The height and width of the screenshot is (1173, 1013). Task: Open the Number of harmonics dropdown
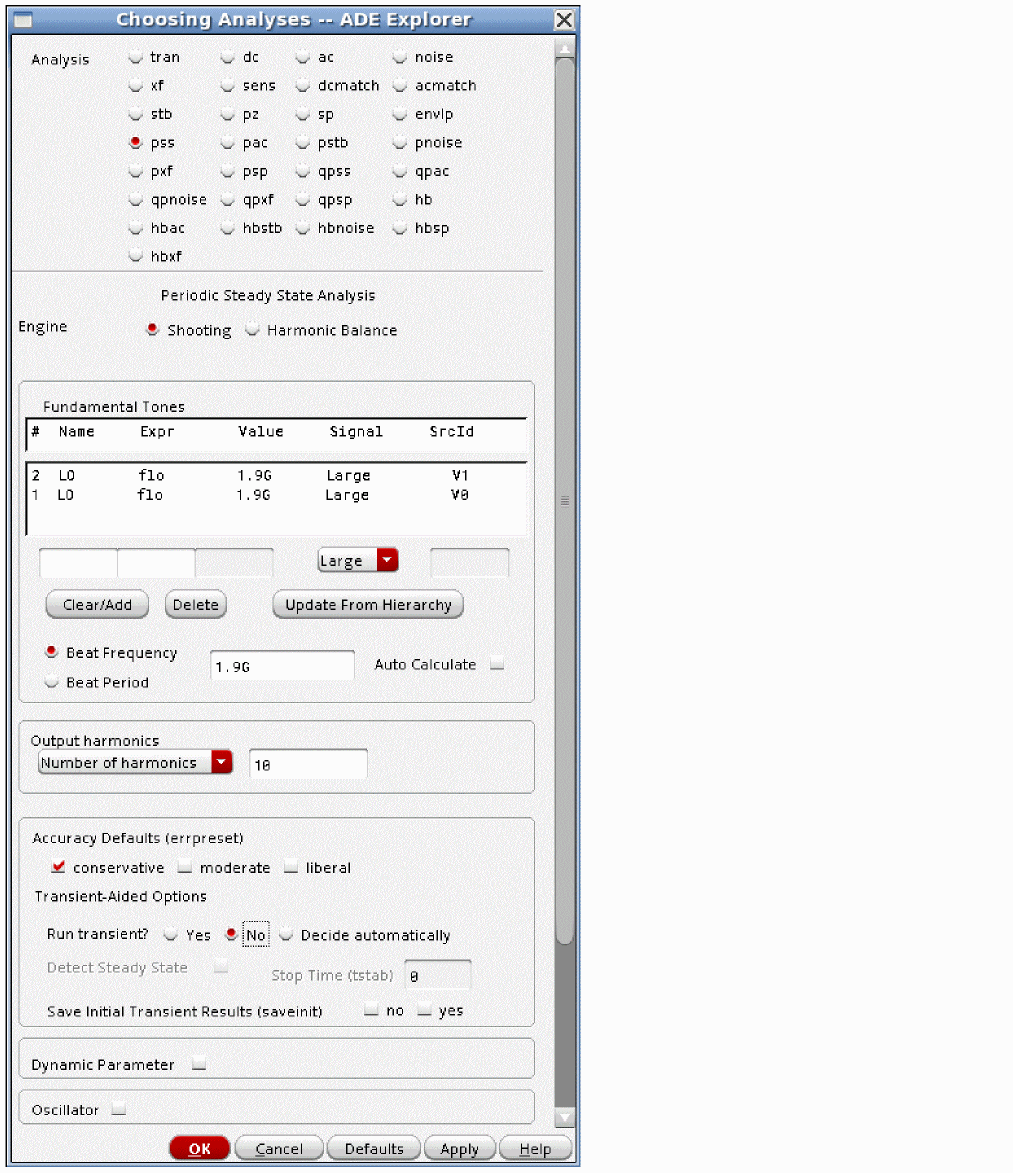135,762
